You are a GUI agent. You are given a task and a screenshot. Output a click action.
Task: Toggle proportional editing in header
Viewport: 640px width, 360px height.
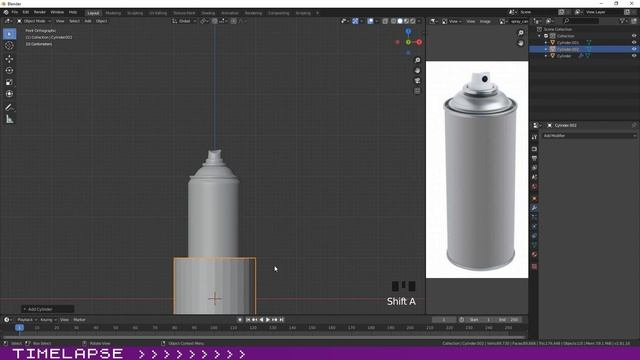tap(233, 21)
